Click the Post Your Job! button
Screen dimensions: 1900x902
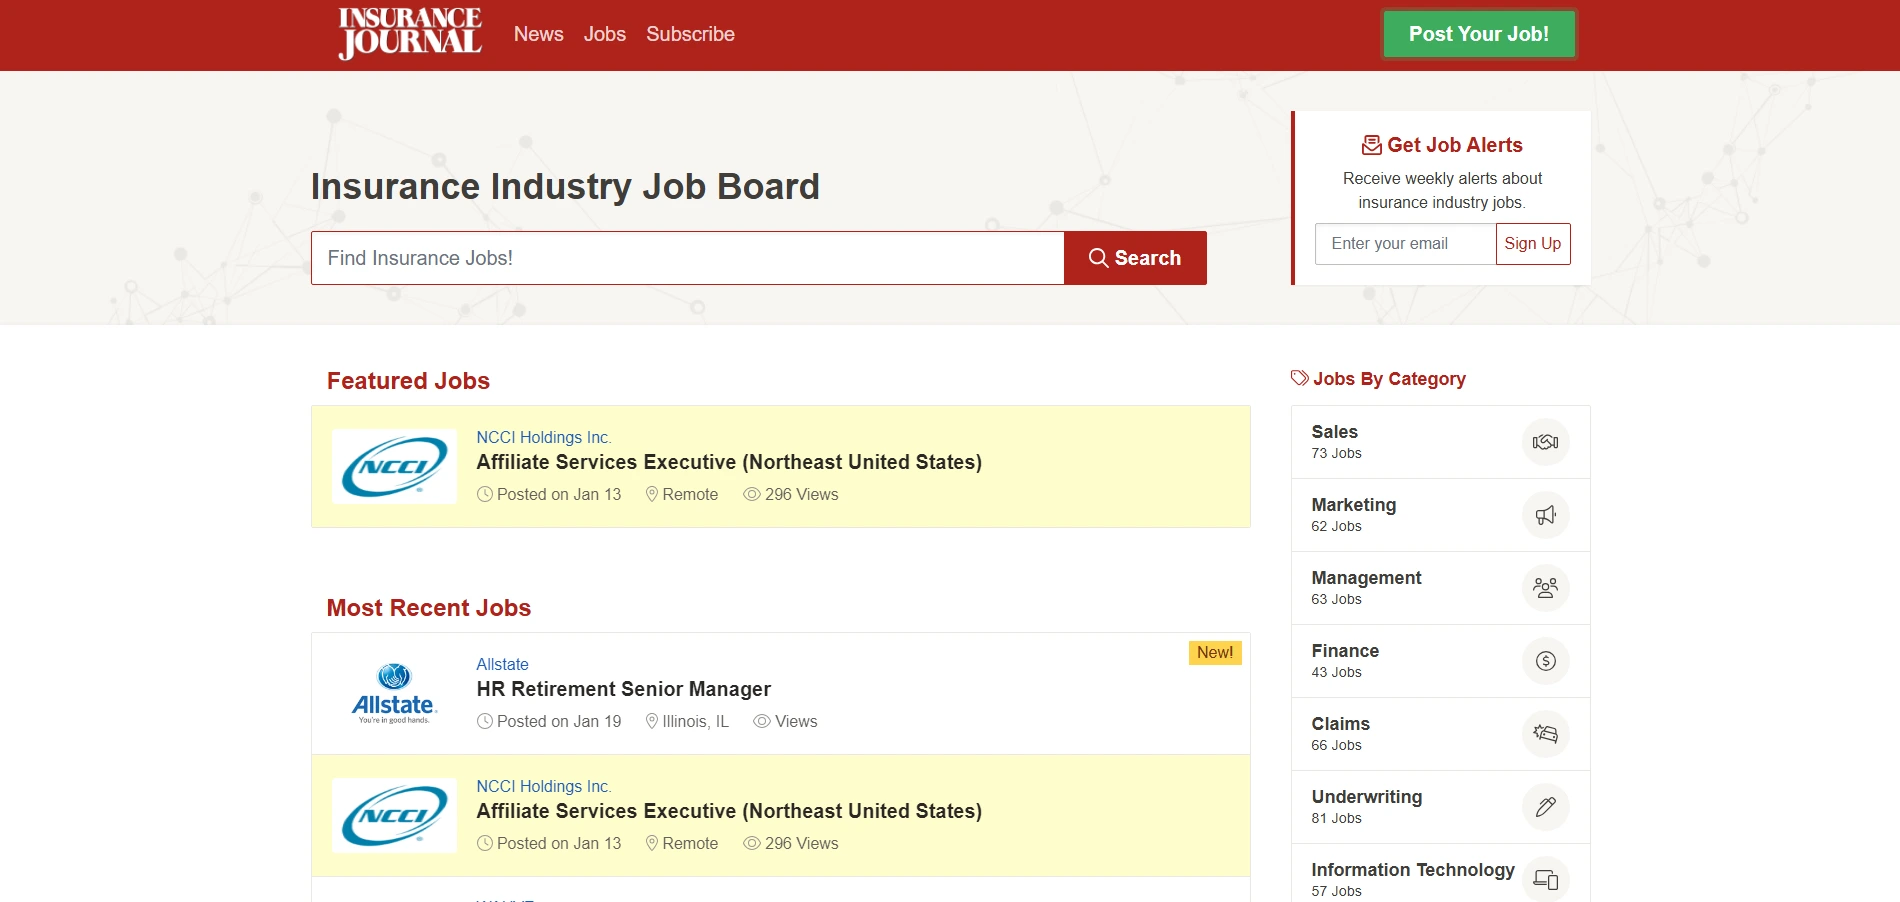point(1479,34)
